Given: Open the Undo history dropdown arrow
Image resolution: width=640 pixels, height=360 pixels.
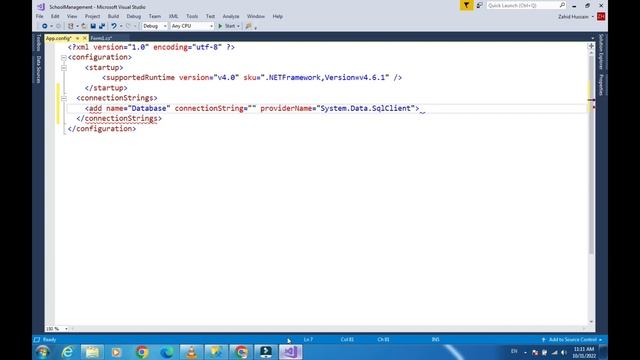Looking at the screenshot, I should click(121, 26).
